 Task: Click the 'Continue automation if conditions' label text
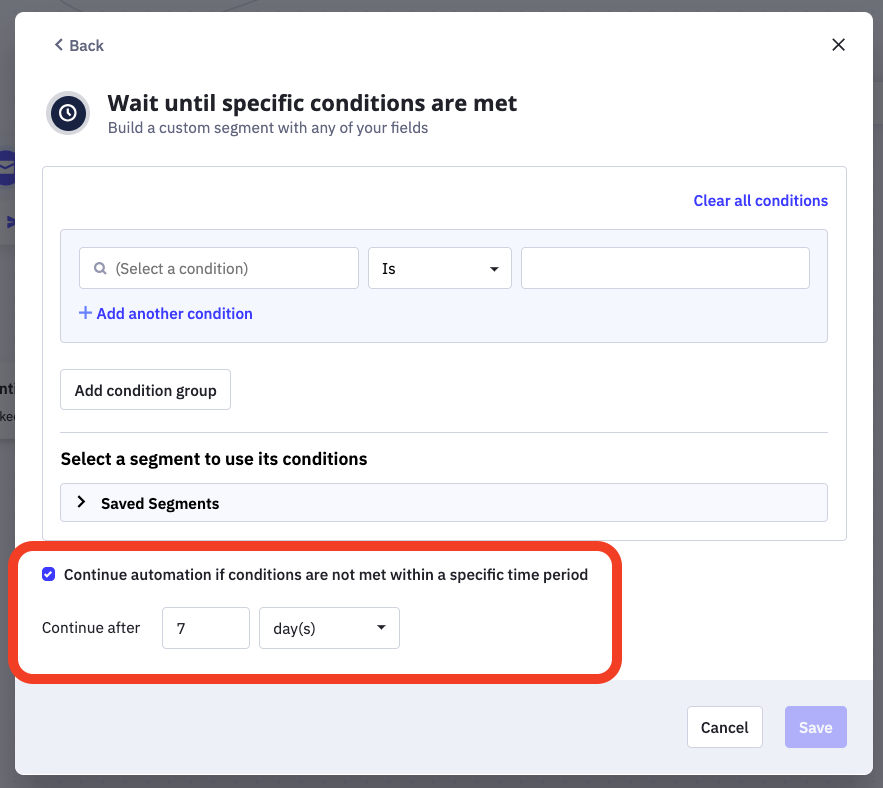tap(325, 575)
